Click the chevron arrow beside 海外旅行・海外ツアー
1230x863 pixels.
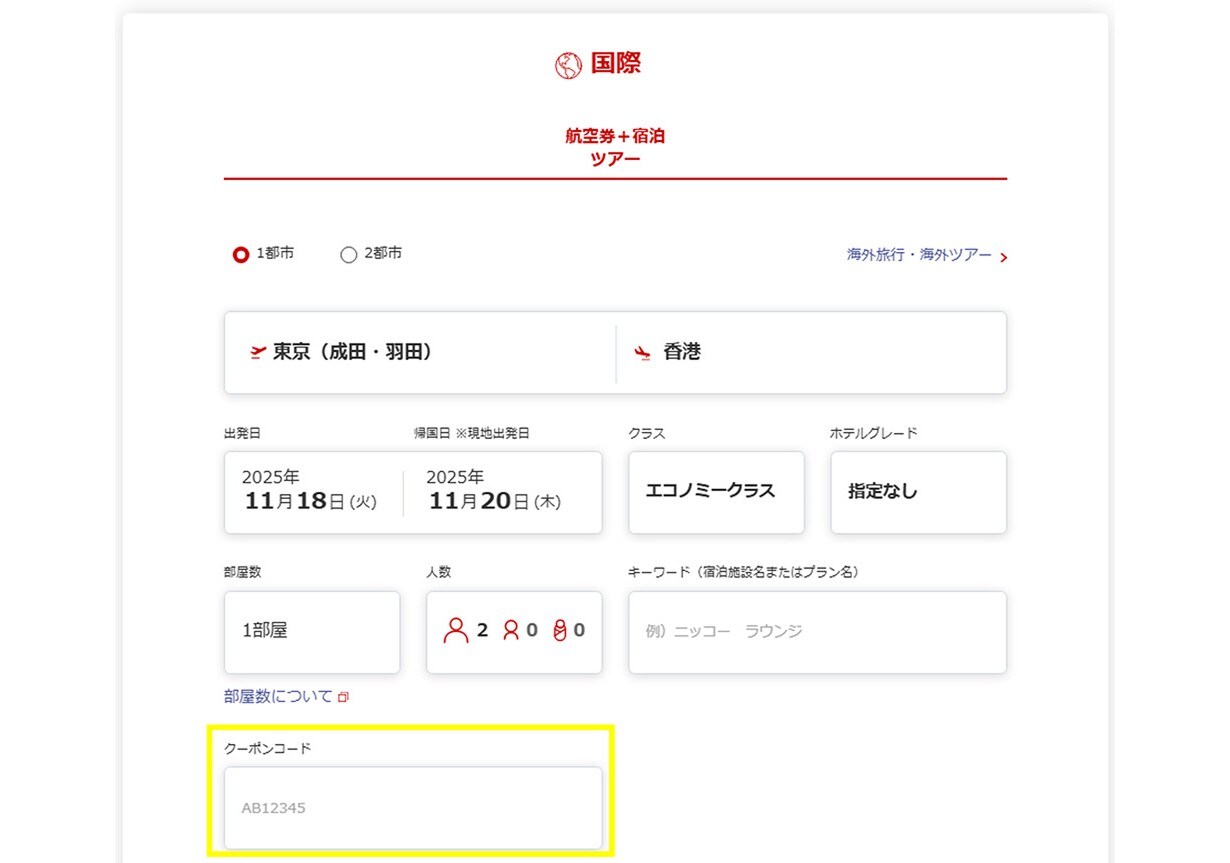click(x=1006, y=257)
